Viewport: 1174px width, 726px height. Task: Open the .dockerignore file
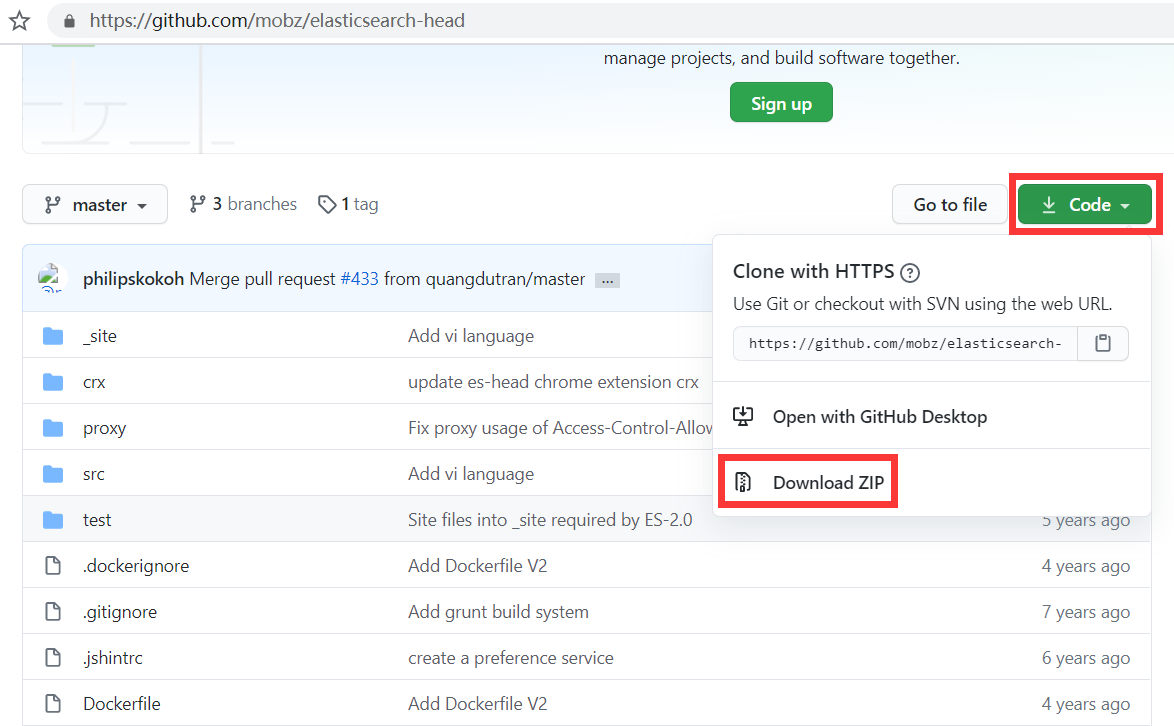tap(136, 566)
